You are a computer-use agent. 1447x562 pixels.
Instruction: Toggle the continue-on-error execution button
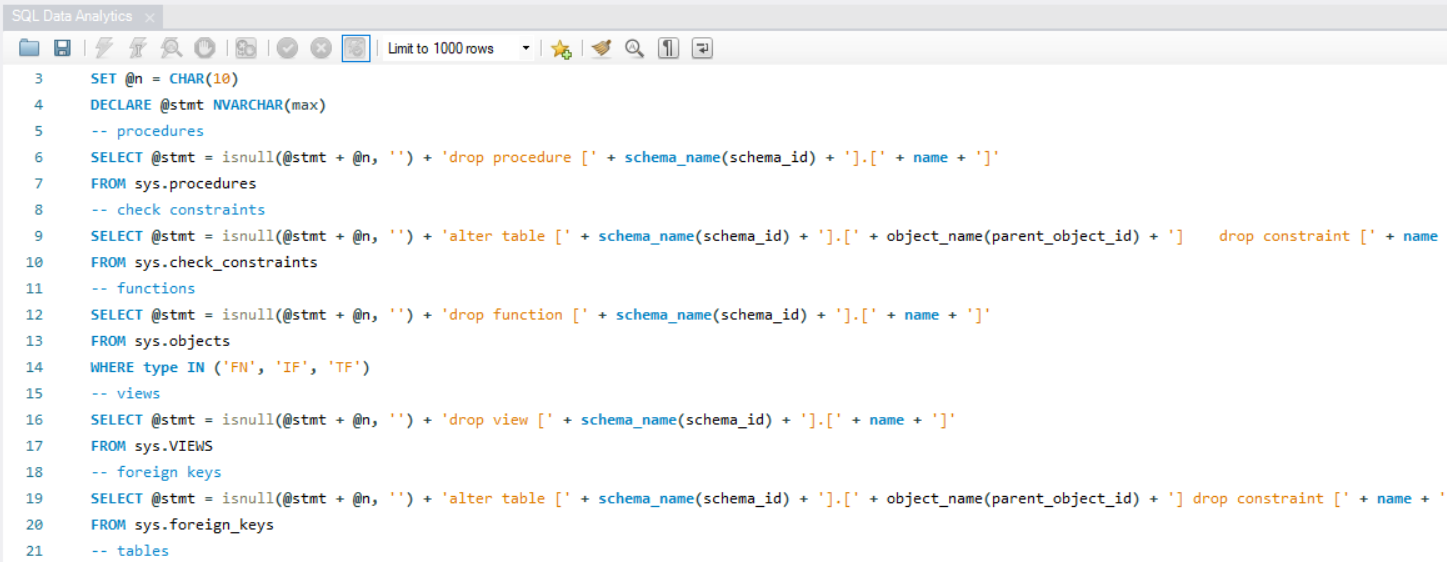[246, 48]
